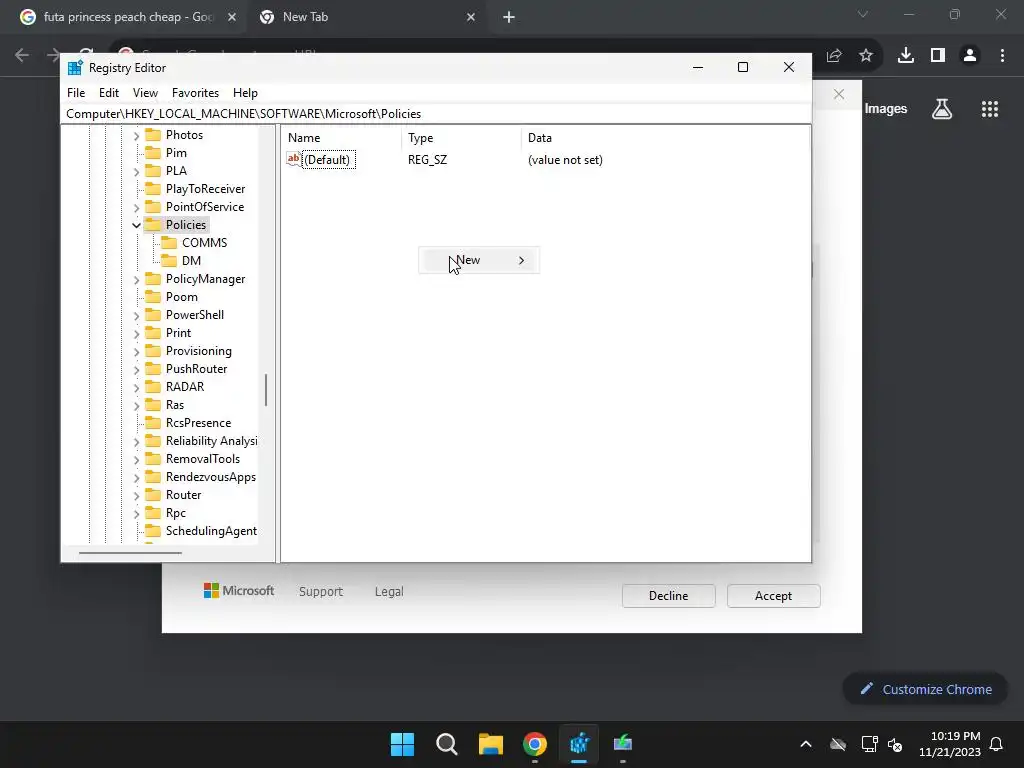Switch to the futa princess peach Google tab
1024x768 pixels.
(128, 17)
